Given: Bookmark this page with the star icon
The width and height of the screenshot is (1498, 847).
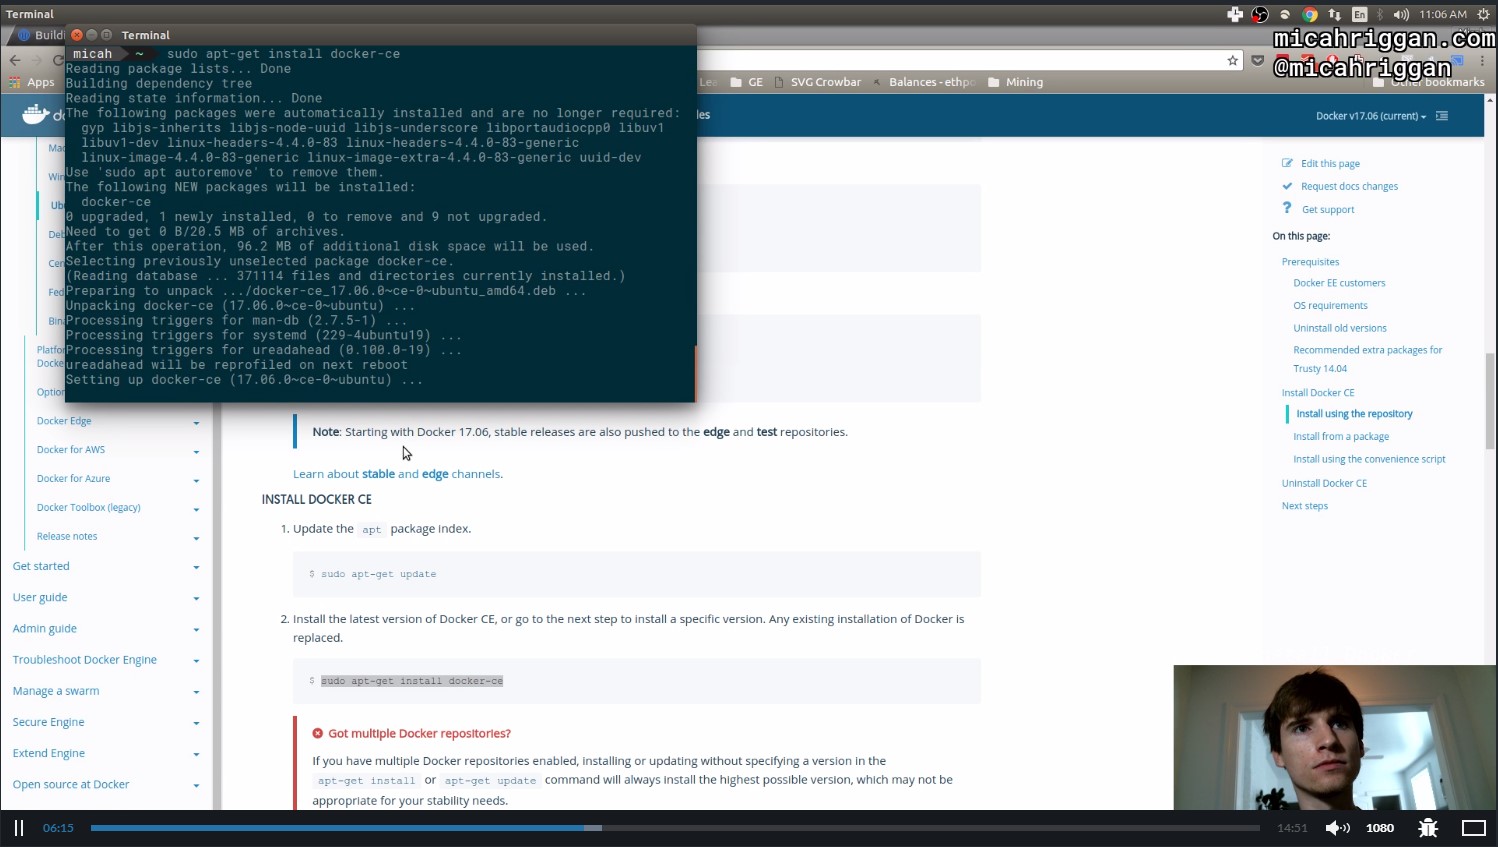Looking at the screenshot, I should (1233, 60).
